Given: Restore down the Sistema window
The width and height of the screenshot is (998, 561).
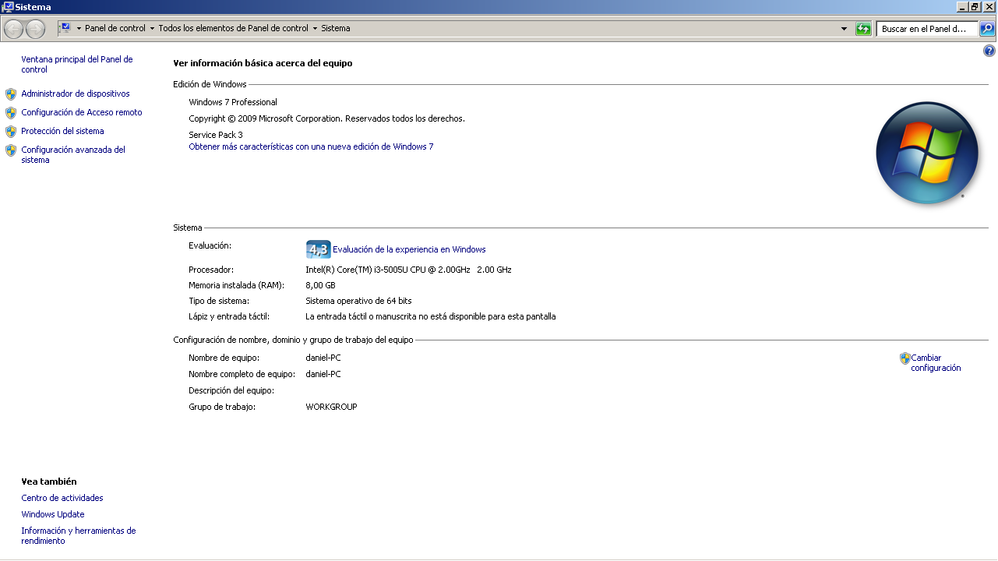Looking at the screenshot, I should click(974, 7).
